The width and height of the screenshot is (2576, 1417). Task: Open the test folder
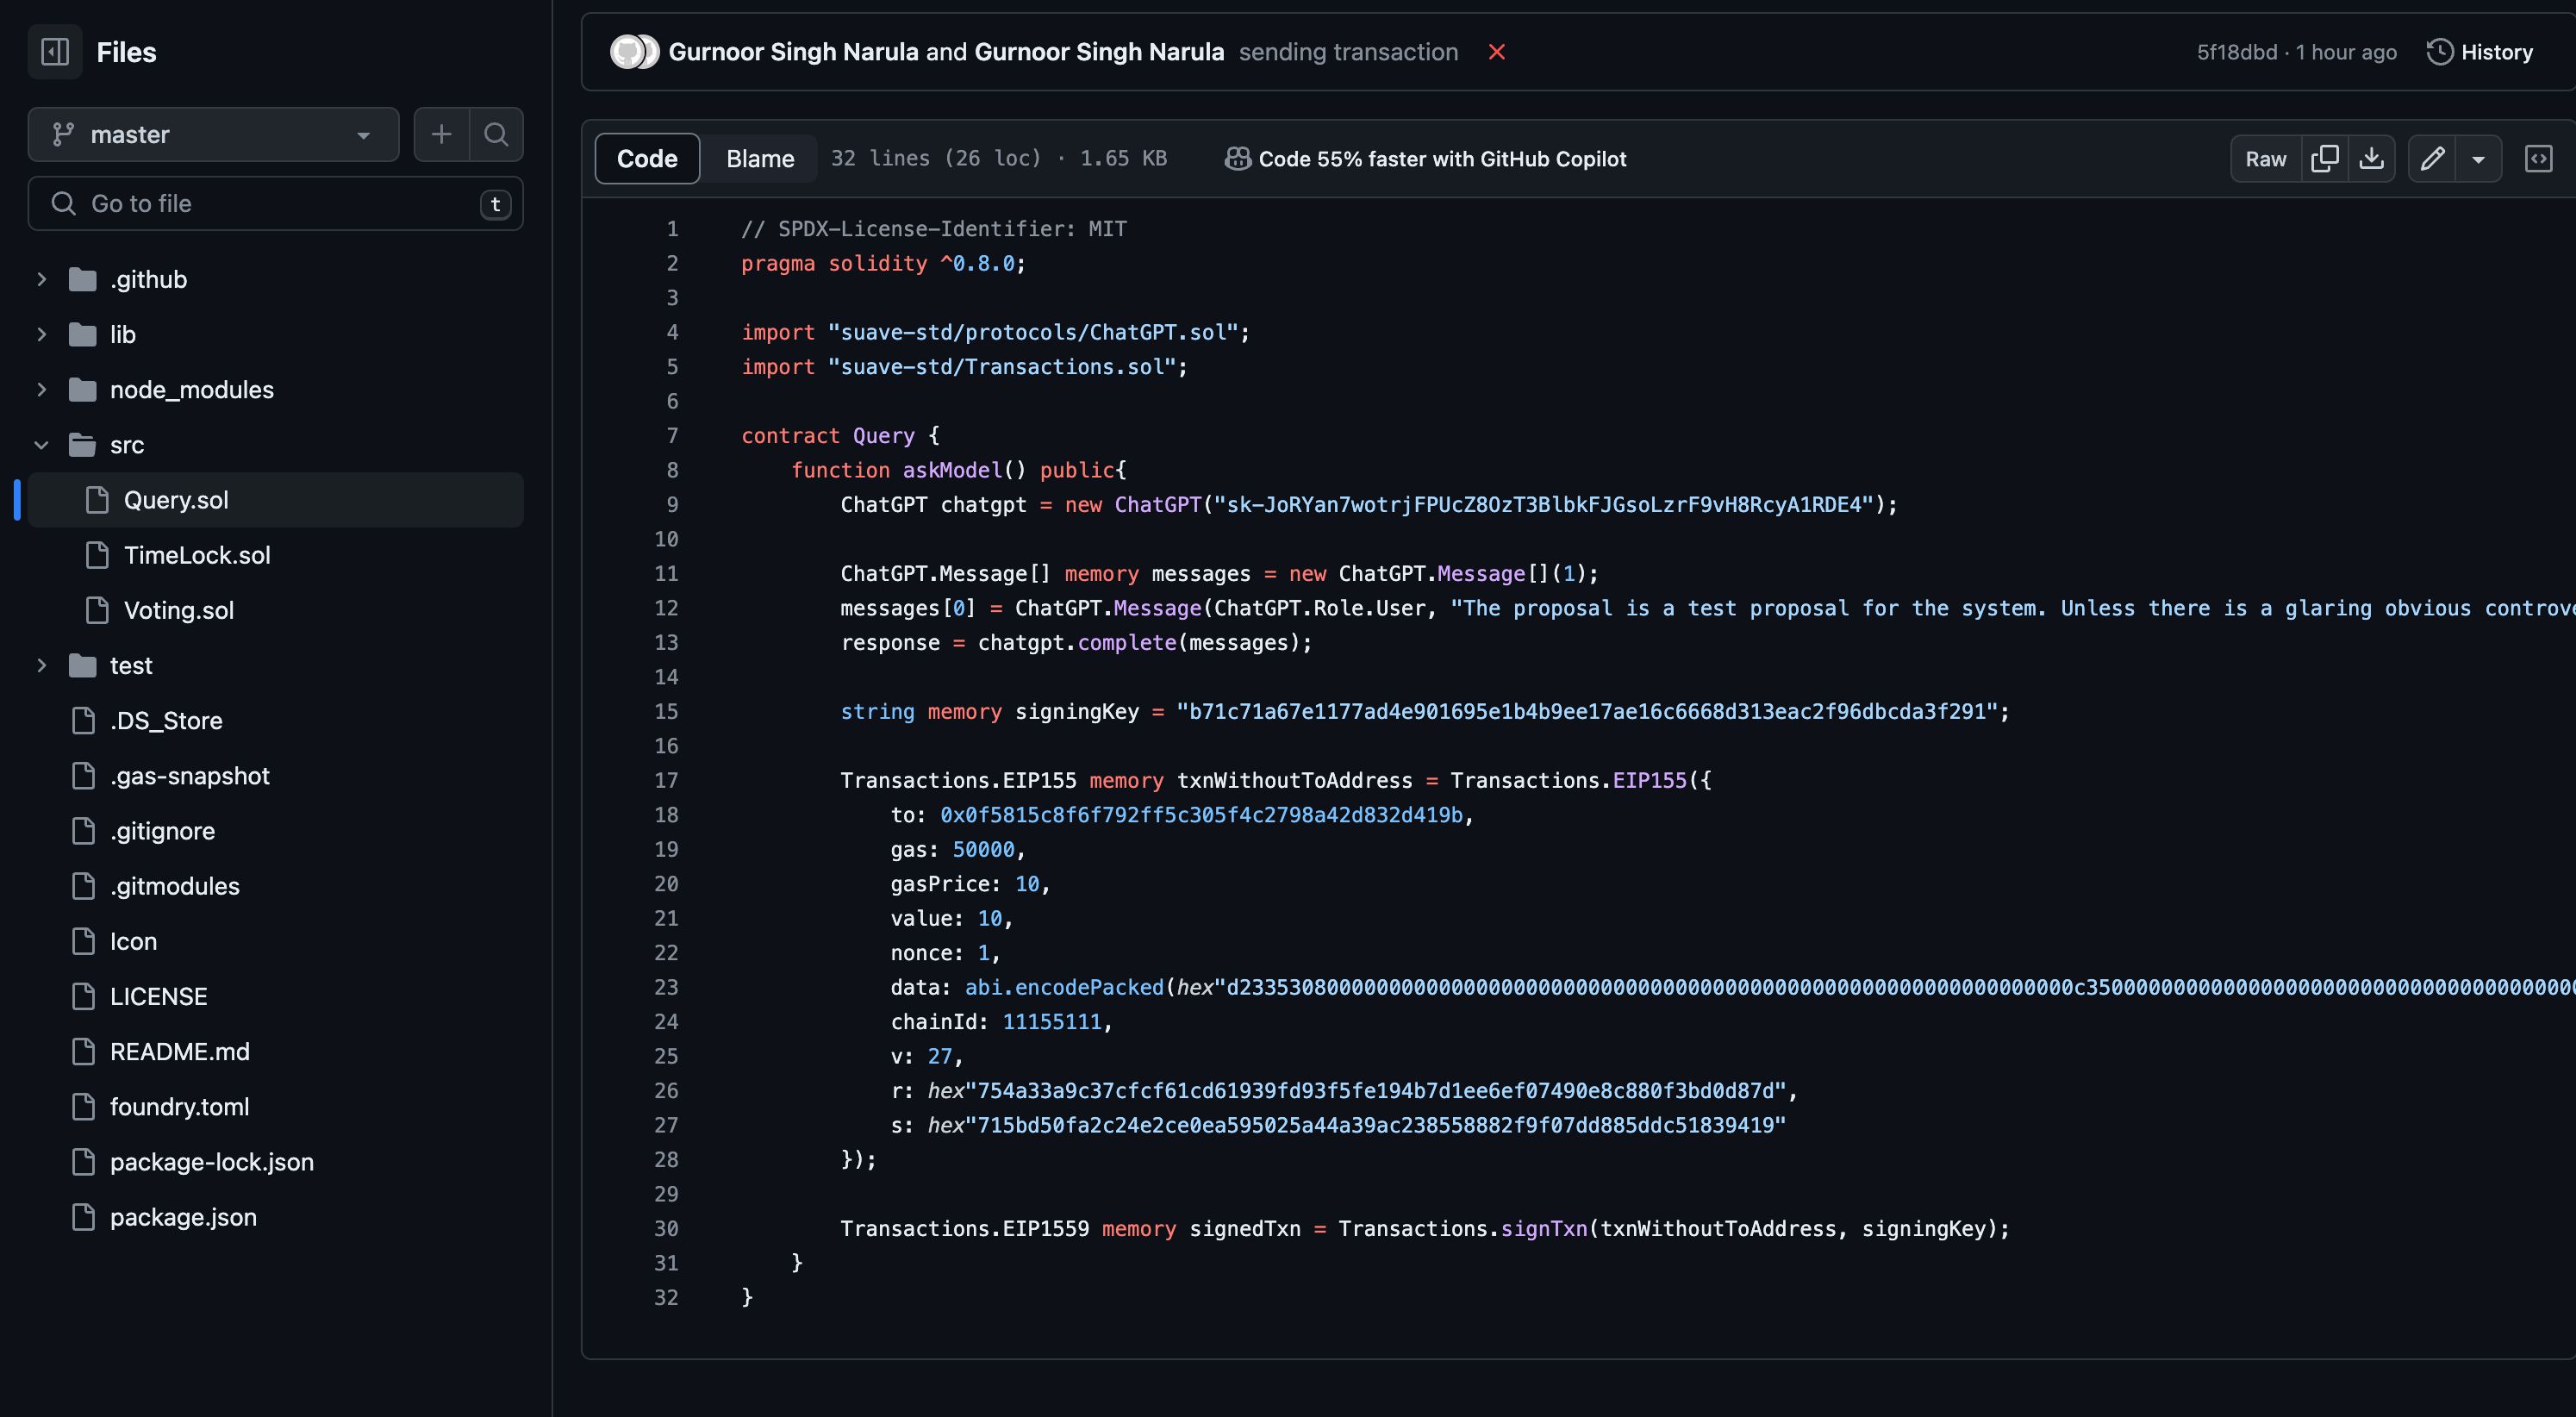pos(131,665)
